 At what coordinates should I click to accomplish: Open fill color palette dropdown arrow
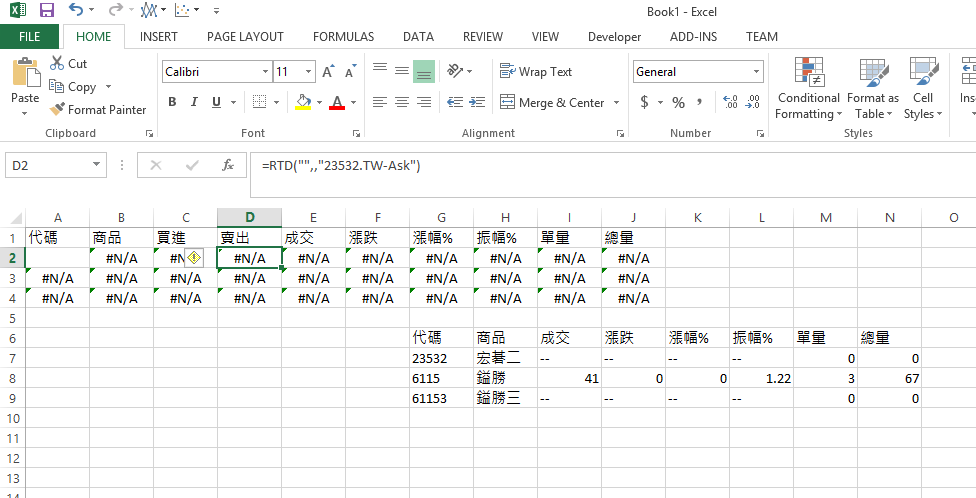click(319, 102)
